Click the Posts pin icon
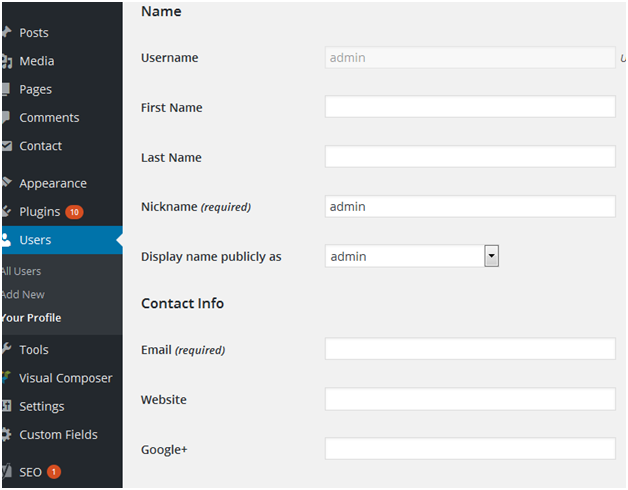This screenshot has height=490, width=628. [6, 32]
